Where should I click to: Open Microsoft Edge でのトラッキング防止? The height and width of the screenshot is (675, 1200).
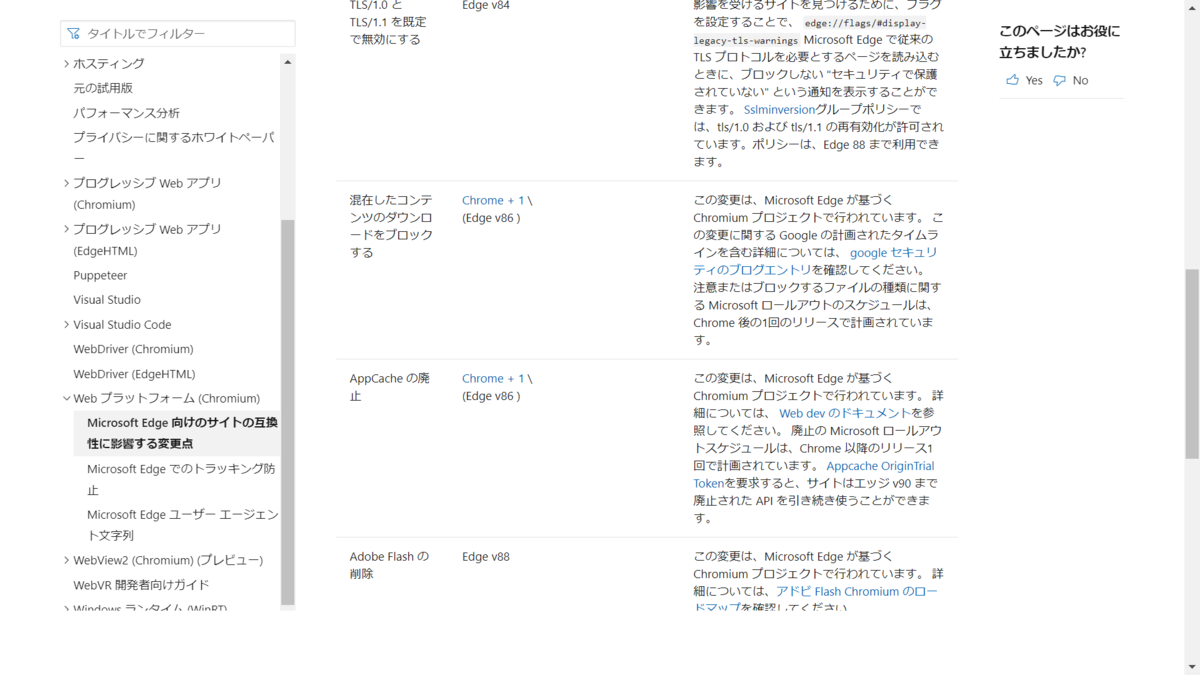pos(181,479)
